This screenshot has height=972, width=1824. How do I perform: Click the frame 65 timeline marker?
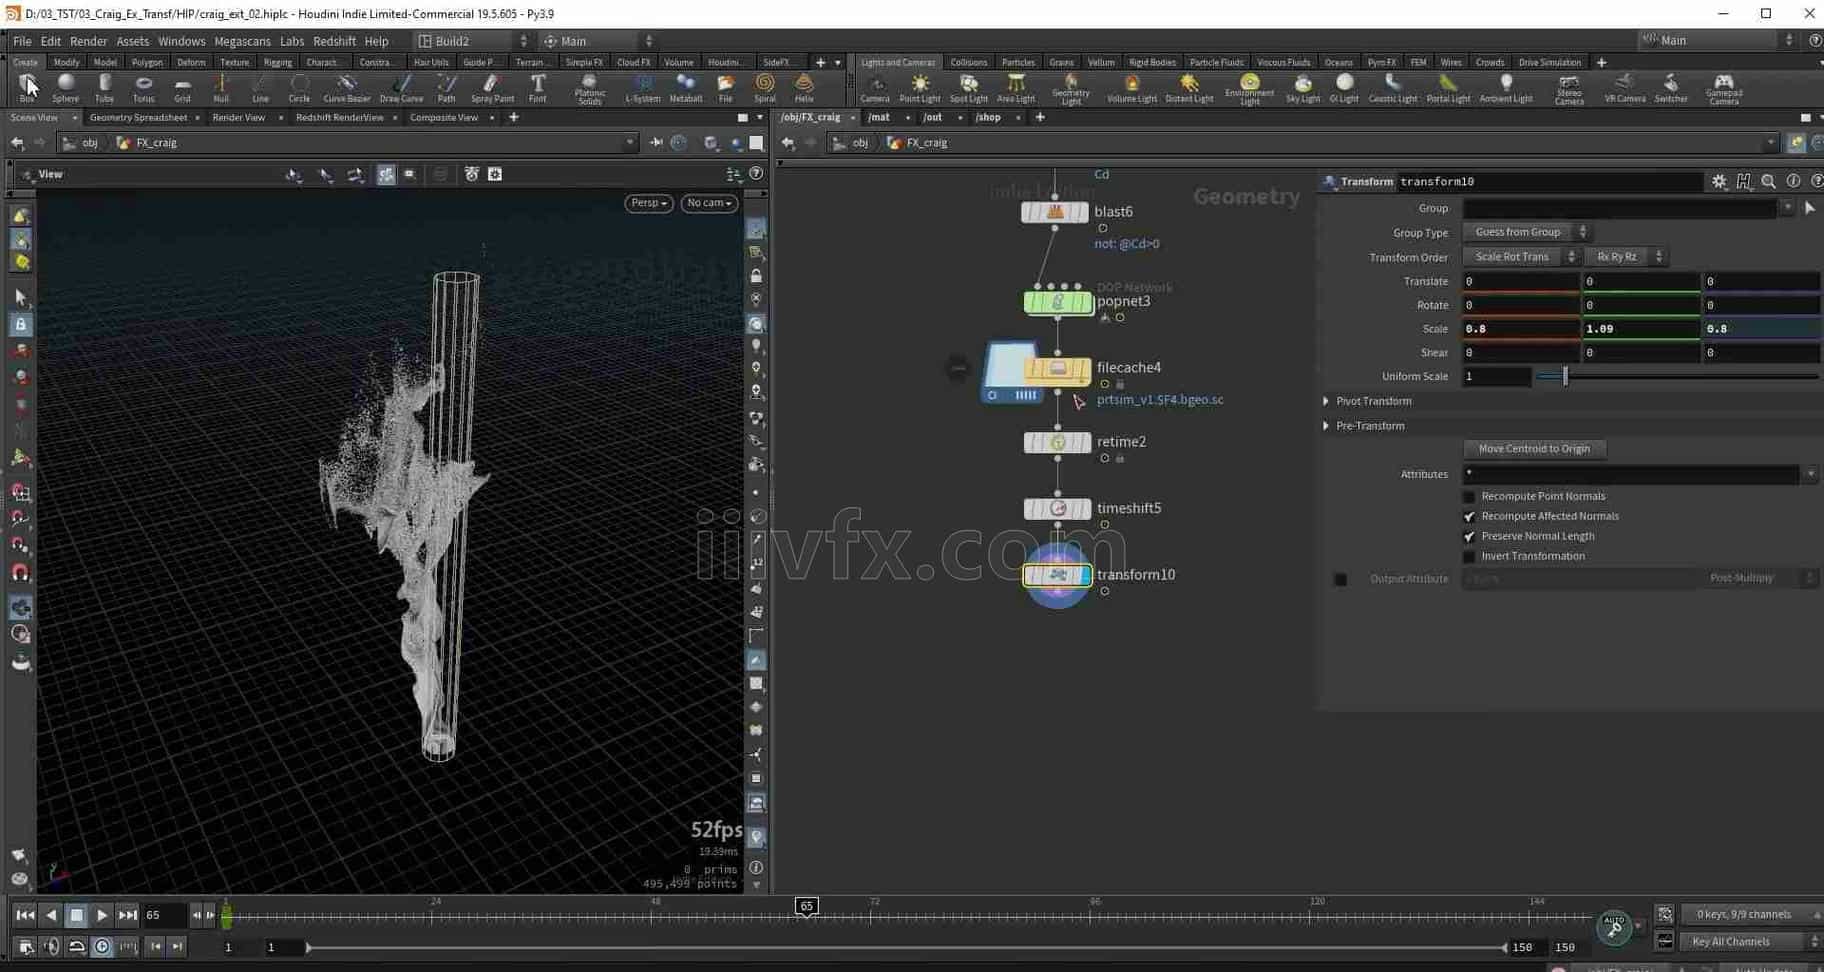807,906
